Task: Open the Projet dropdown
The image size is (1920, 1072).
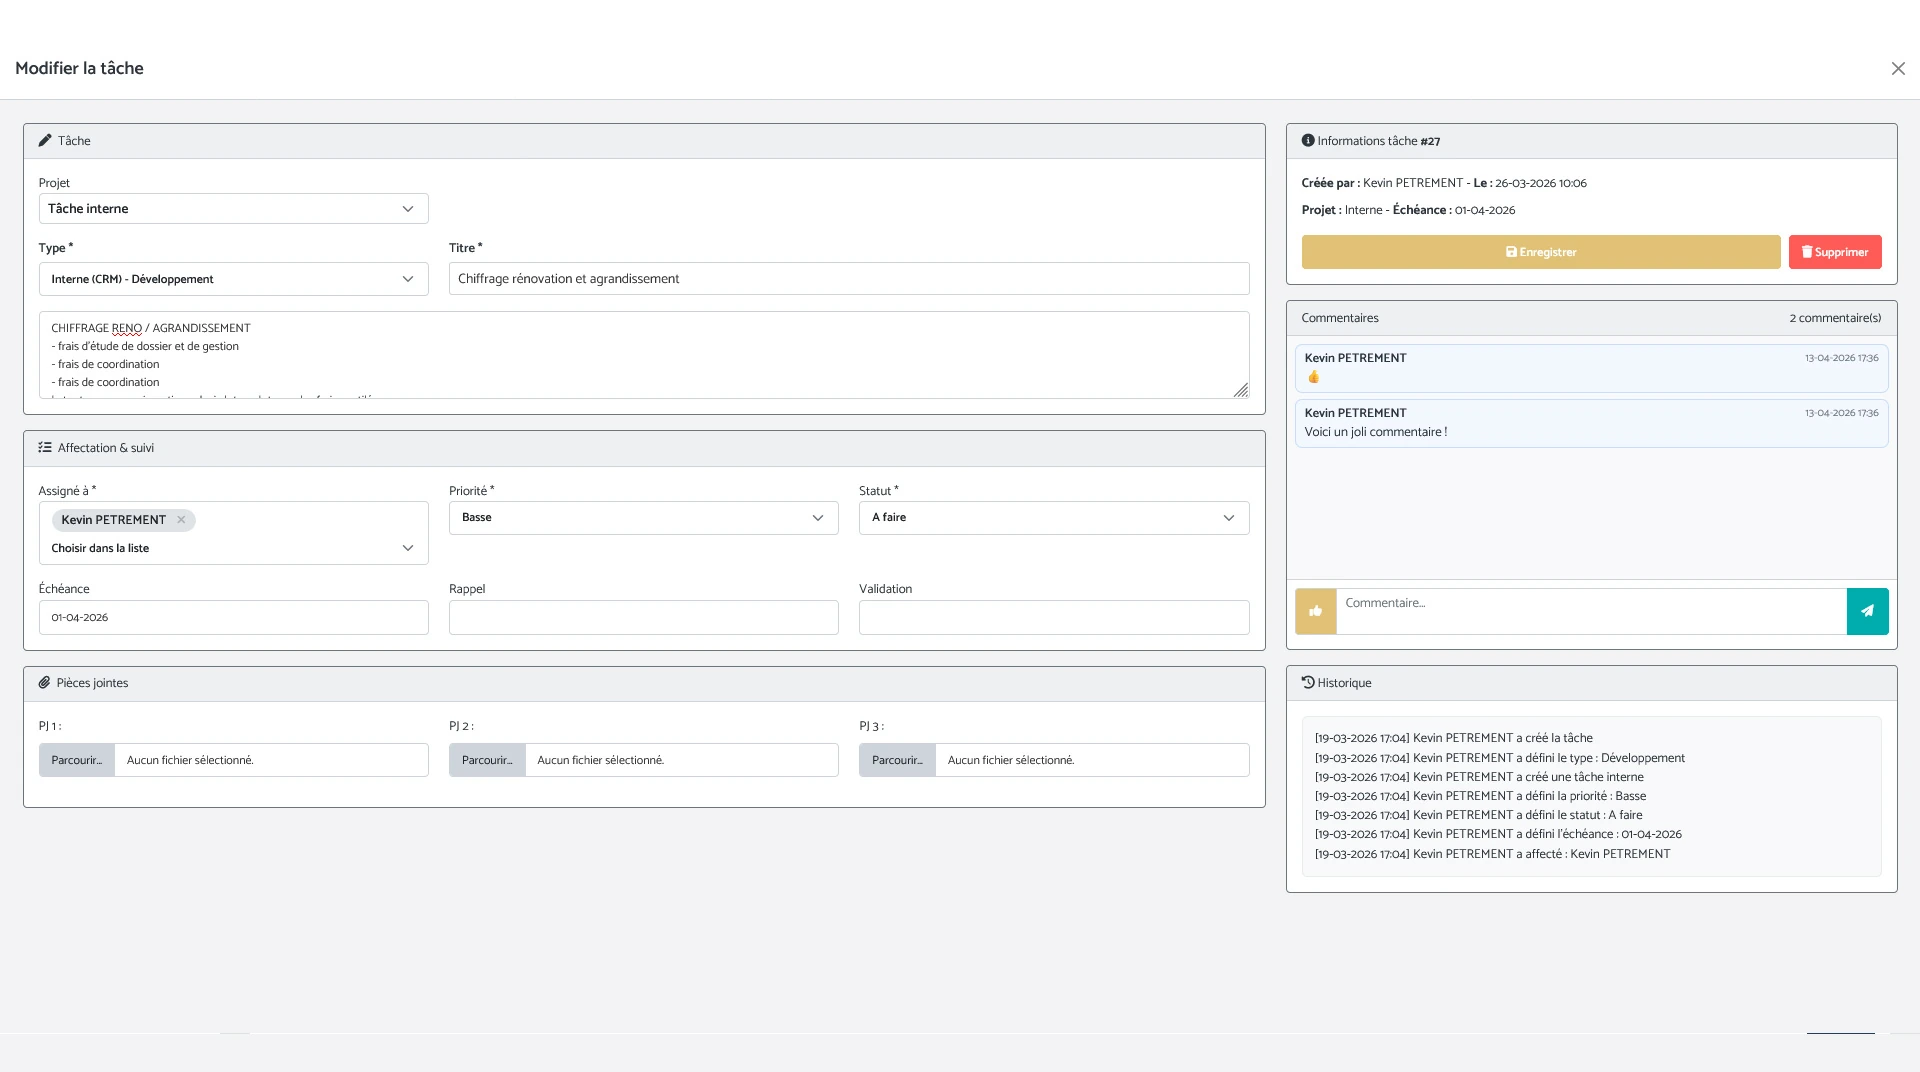Action: point(233,209)
